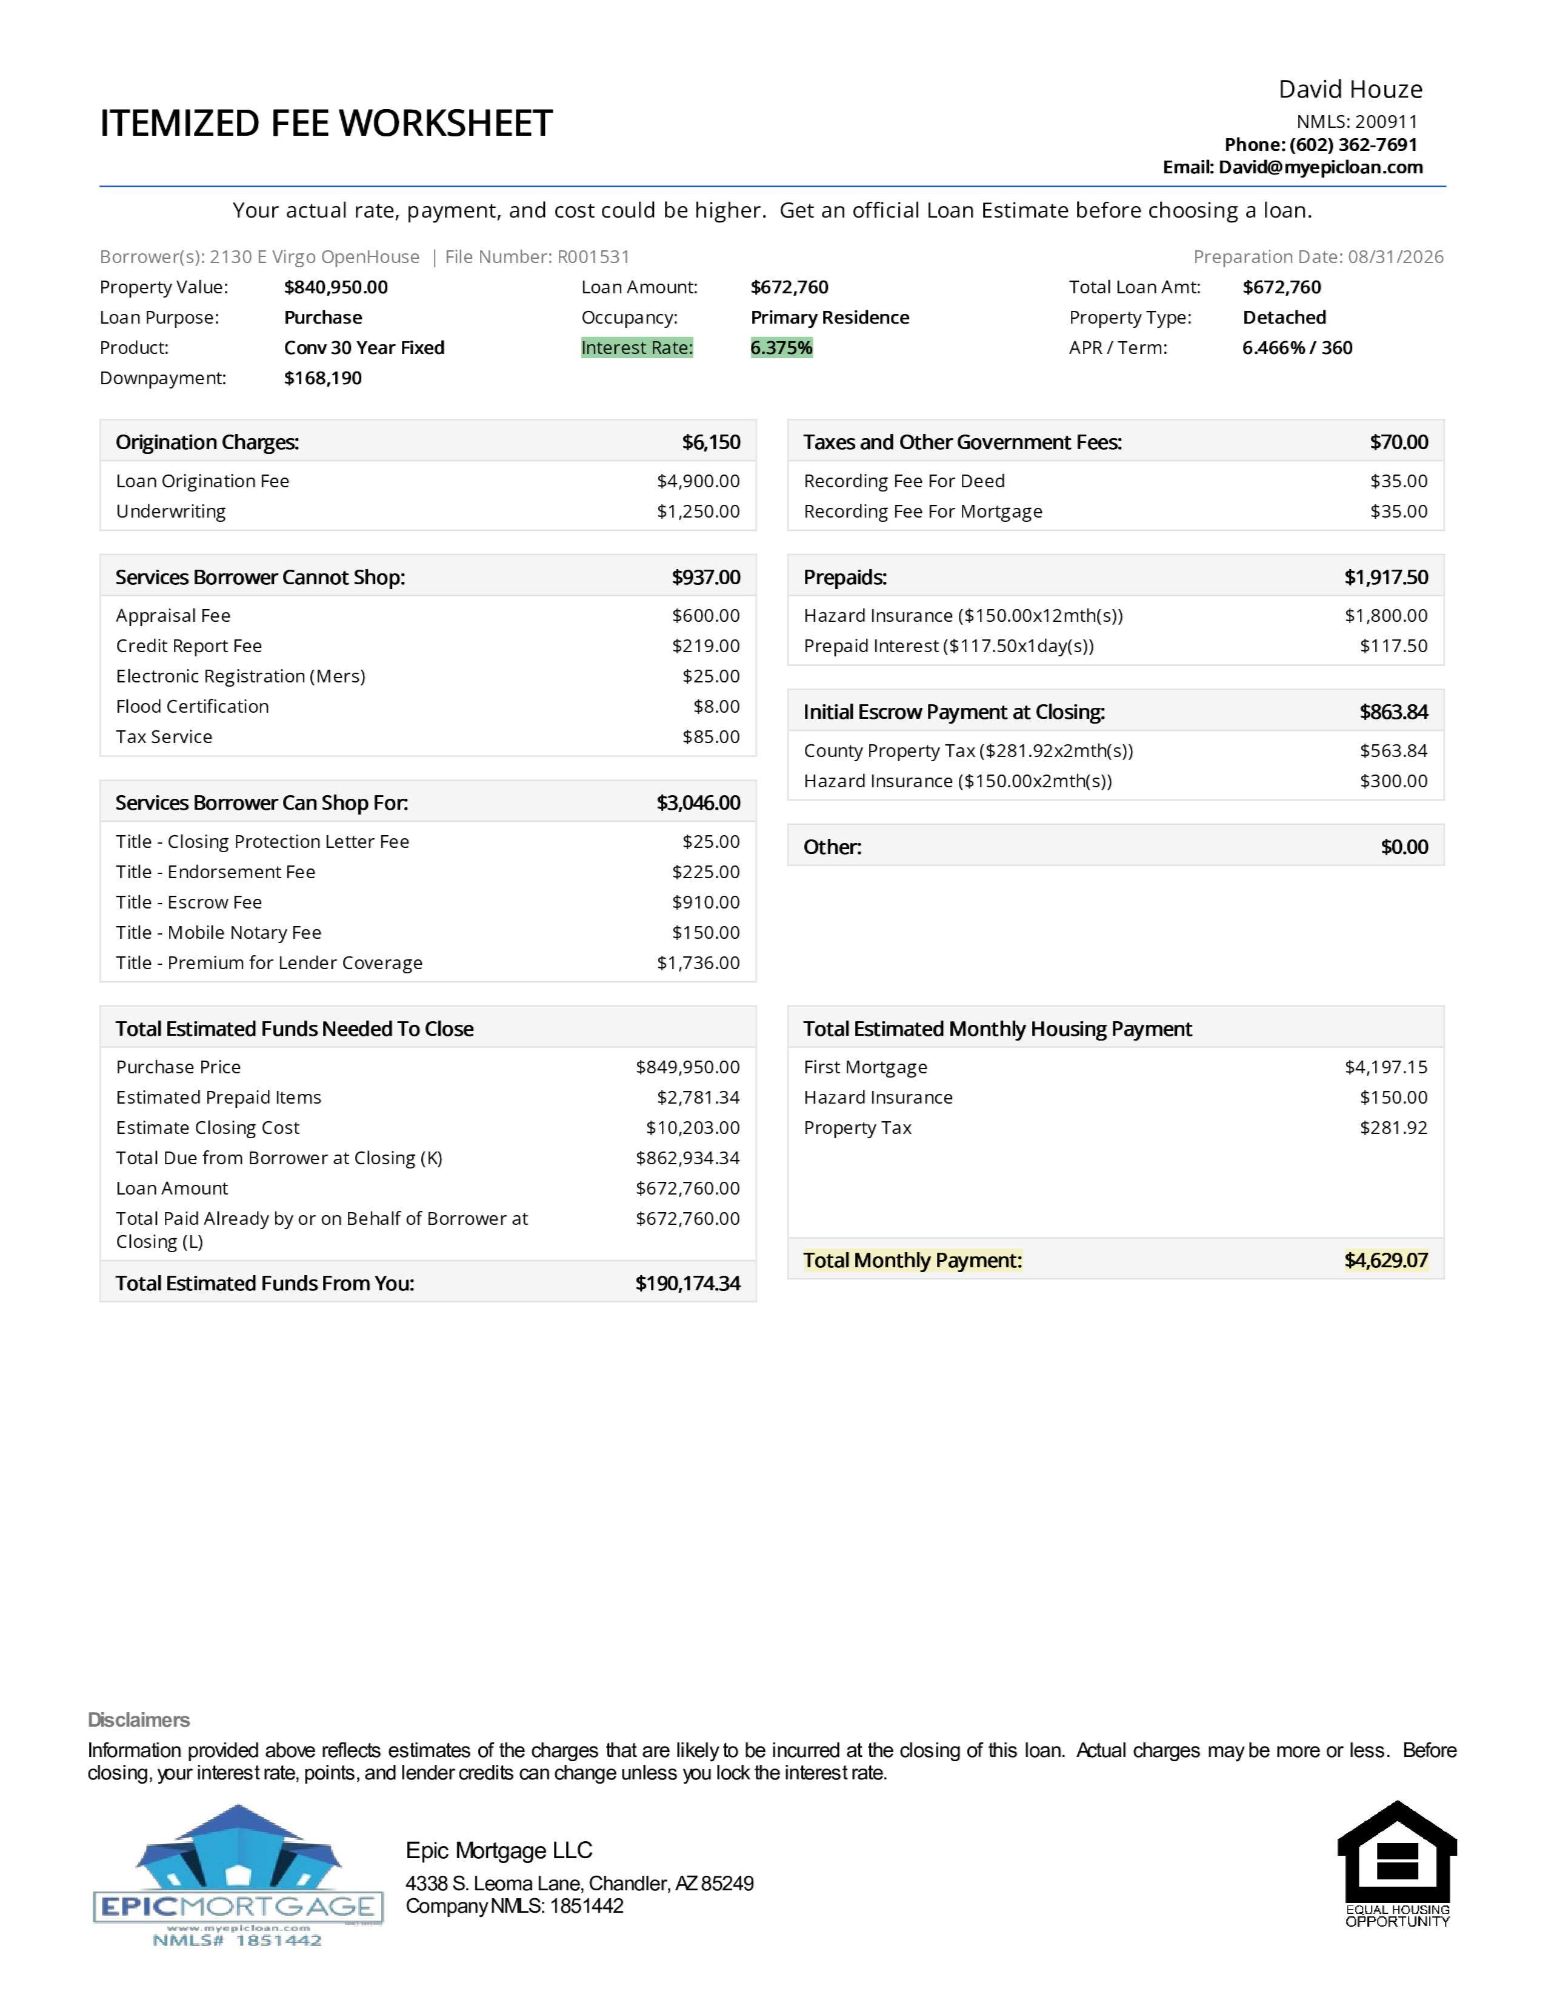Viewport: 1545px width, 2000px height.
Task: Select the ITEMIZED FEE WORKSHEET title
Action: 326,124
